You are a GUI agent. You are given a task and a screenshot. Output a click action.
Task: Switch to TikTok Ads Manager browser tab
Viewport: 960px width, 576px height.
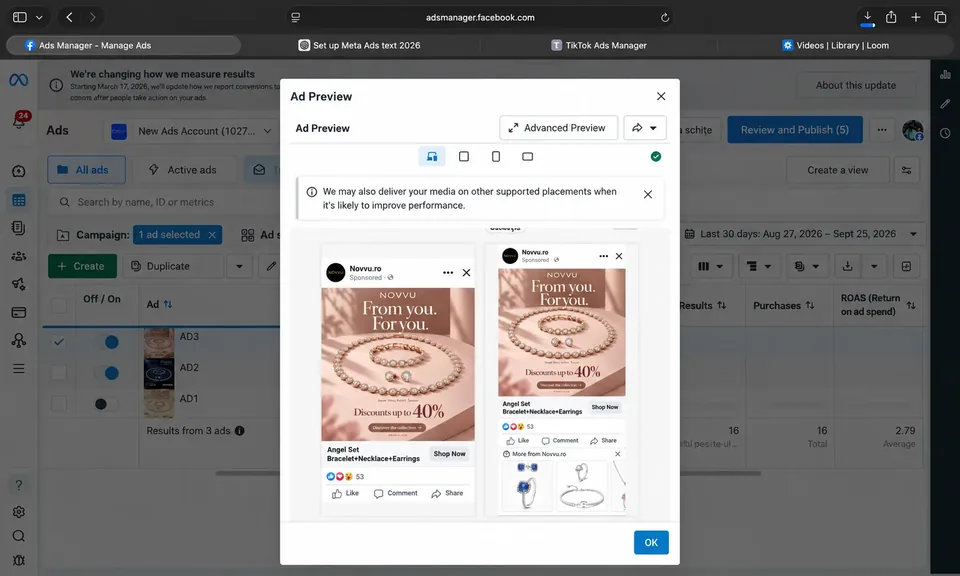[599, 45]
